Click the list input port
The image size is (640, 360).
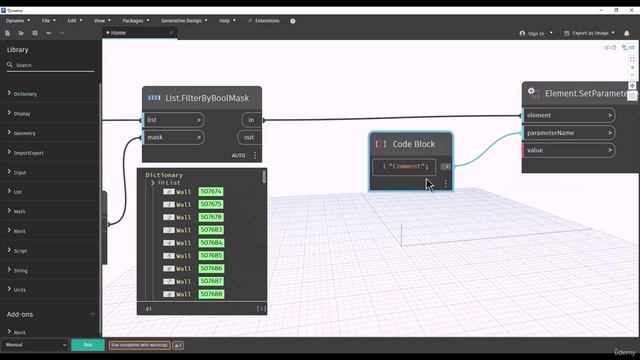coord(173,120)
